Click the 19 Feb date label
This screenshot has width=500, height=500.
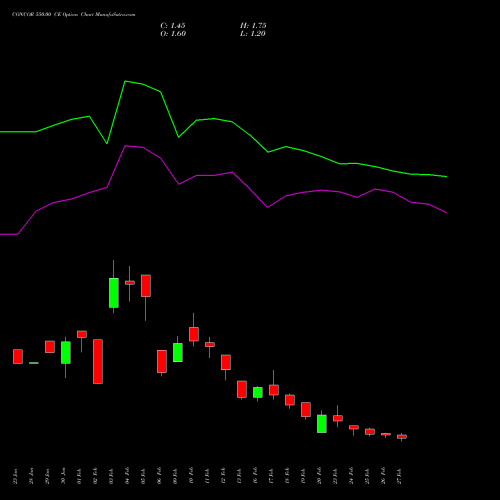point(303,476)
